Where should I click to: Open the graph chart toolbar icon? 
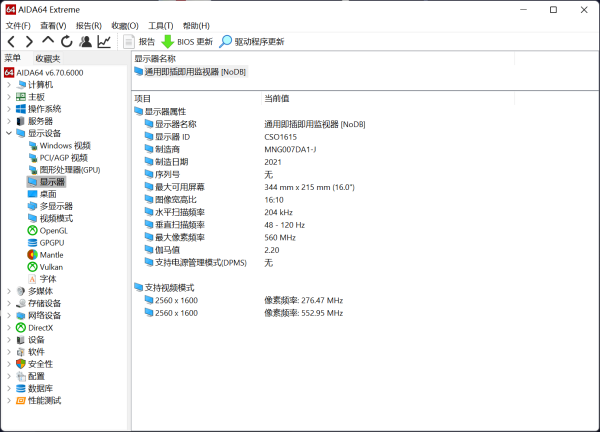click(x=104, y=41)
